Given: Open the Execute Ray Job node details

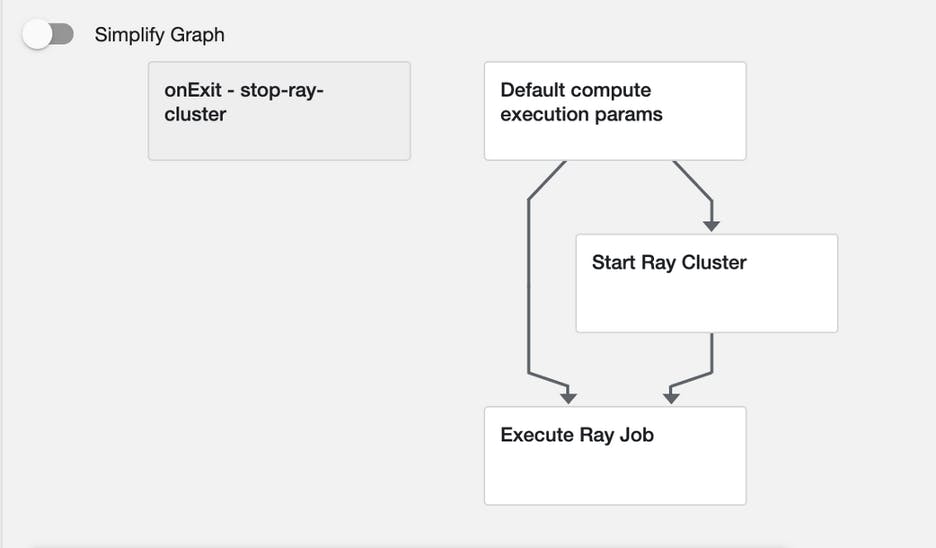Looking at the screenshot, I should click(615, 456).
